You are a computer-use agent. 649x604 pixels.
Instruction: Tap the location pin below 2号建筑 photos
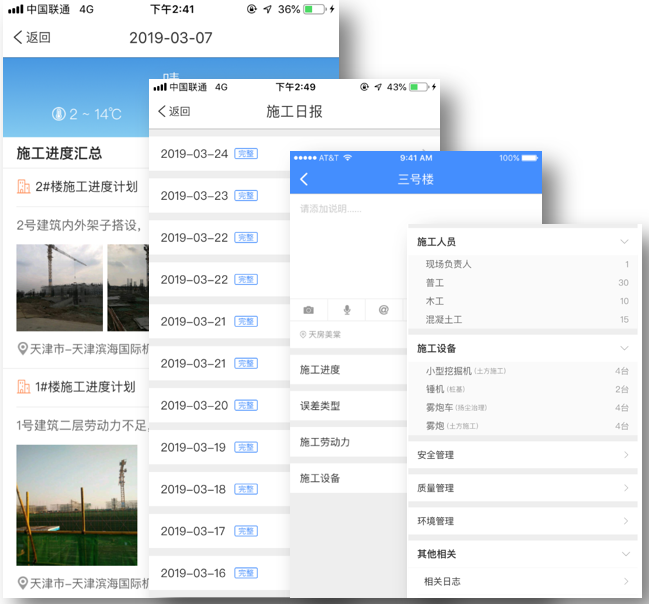[23, 349]
